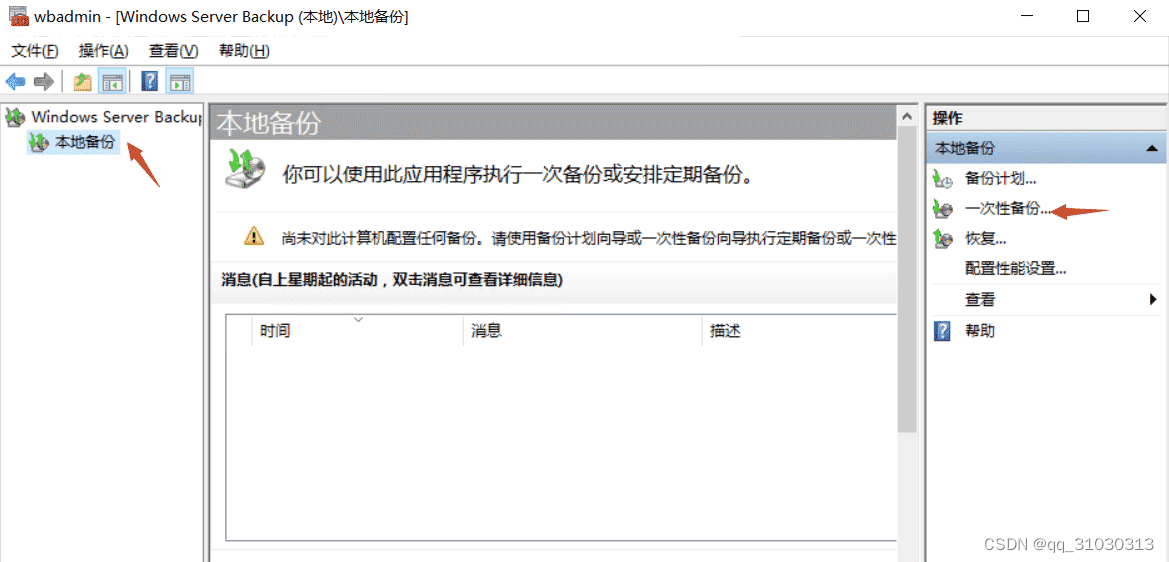Screen dimensions: 1169x562
Task: Click the 尚未对此计算机配置任何备份 warning text
Action: (x=589, y=239)
